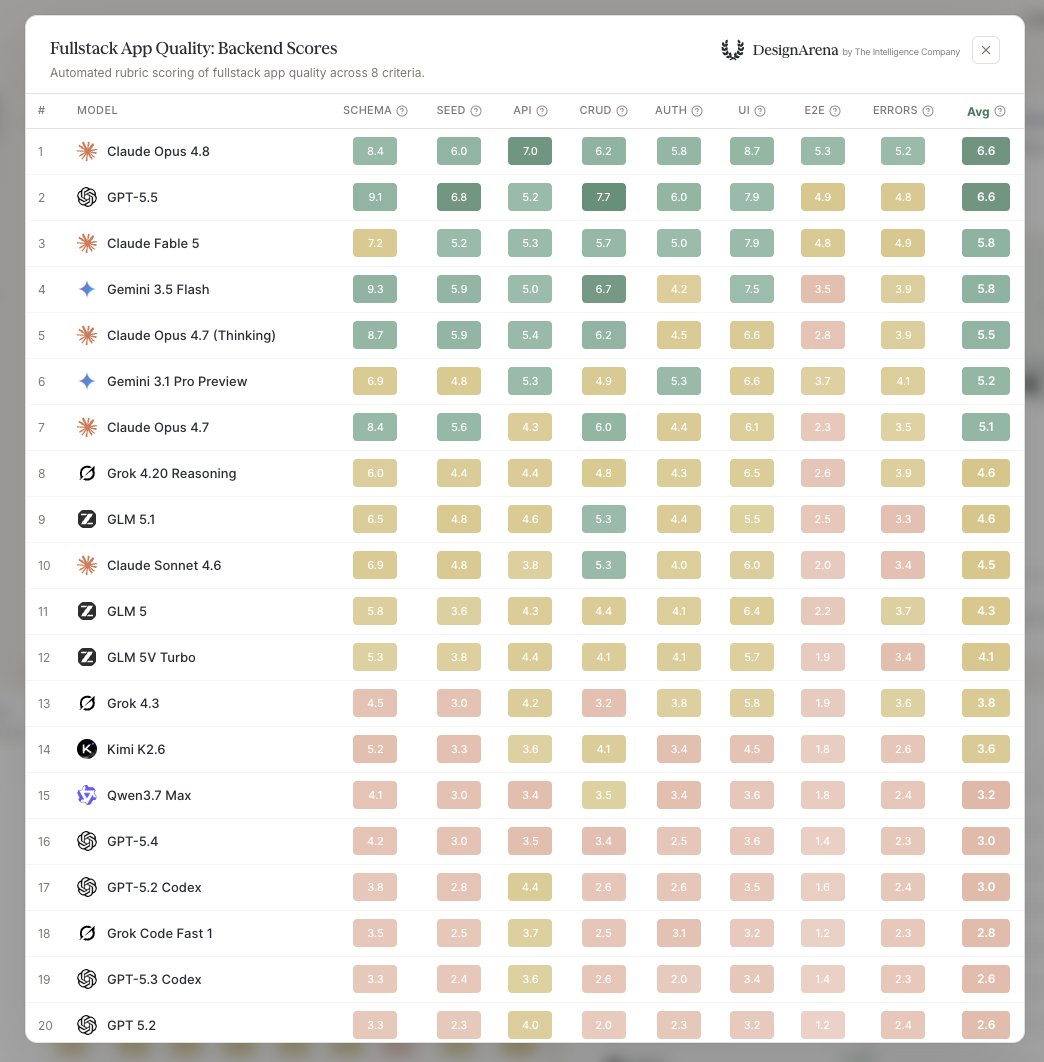This screenshot has width=1044, height=1062.
Task: Click the help icon beside SEED column
Action: point(476,111)
